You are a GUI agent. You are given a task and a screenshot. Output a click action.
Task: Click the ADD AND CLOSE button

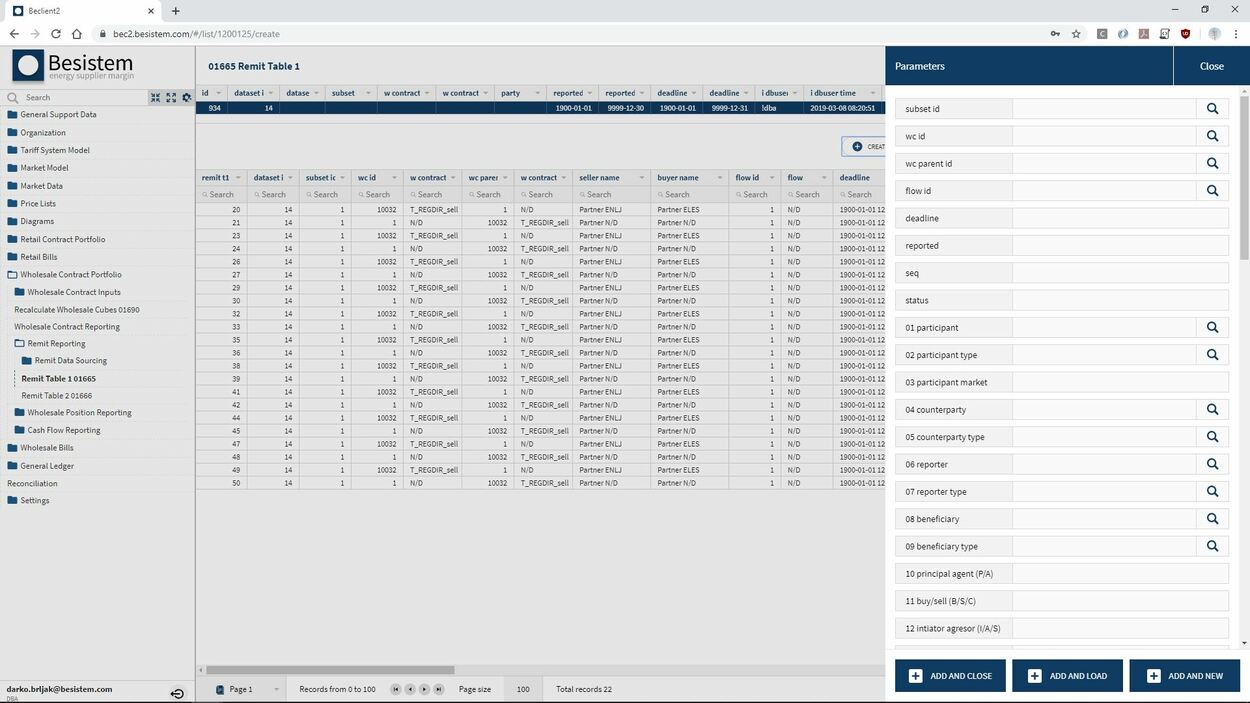pos(948,675)
